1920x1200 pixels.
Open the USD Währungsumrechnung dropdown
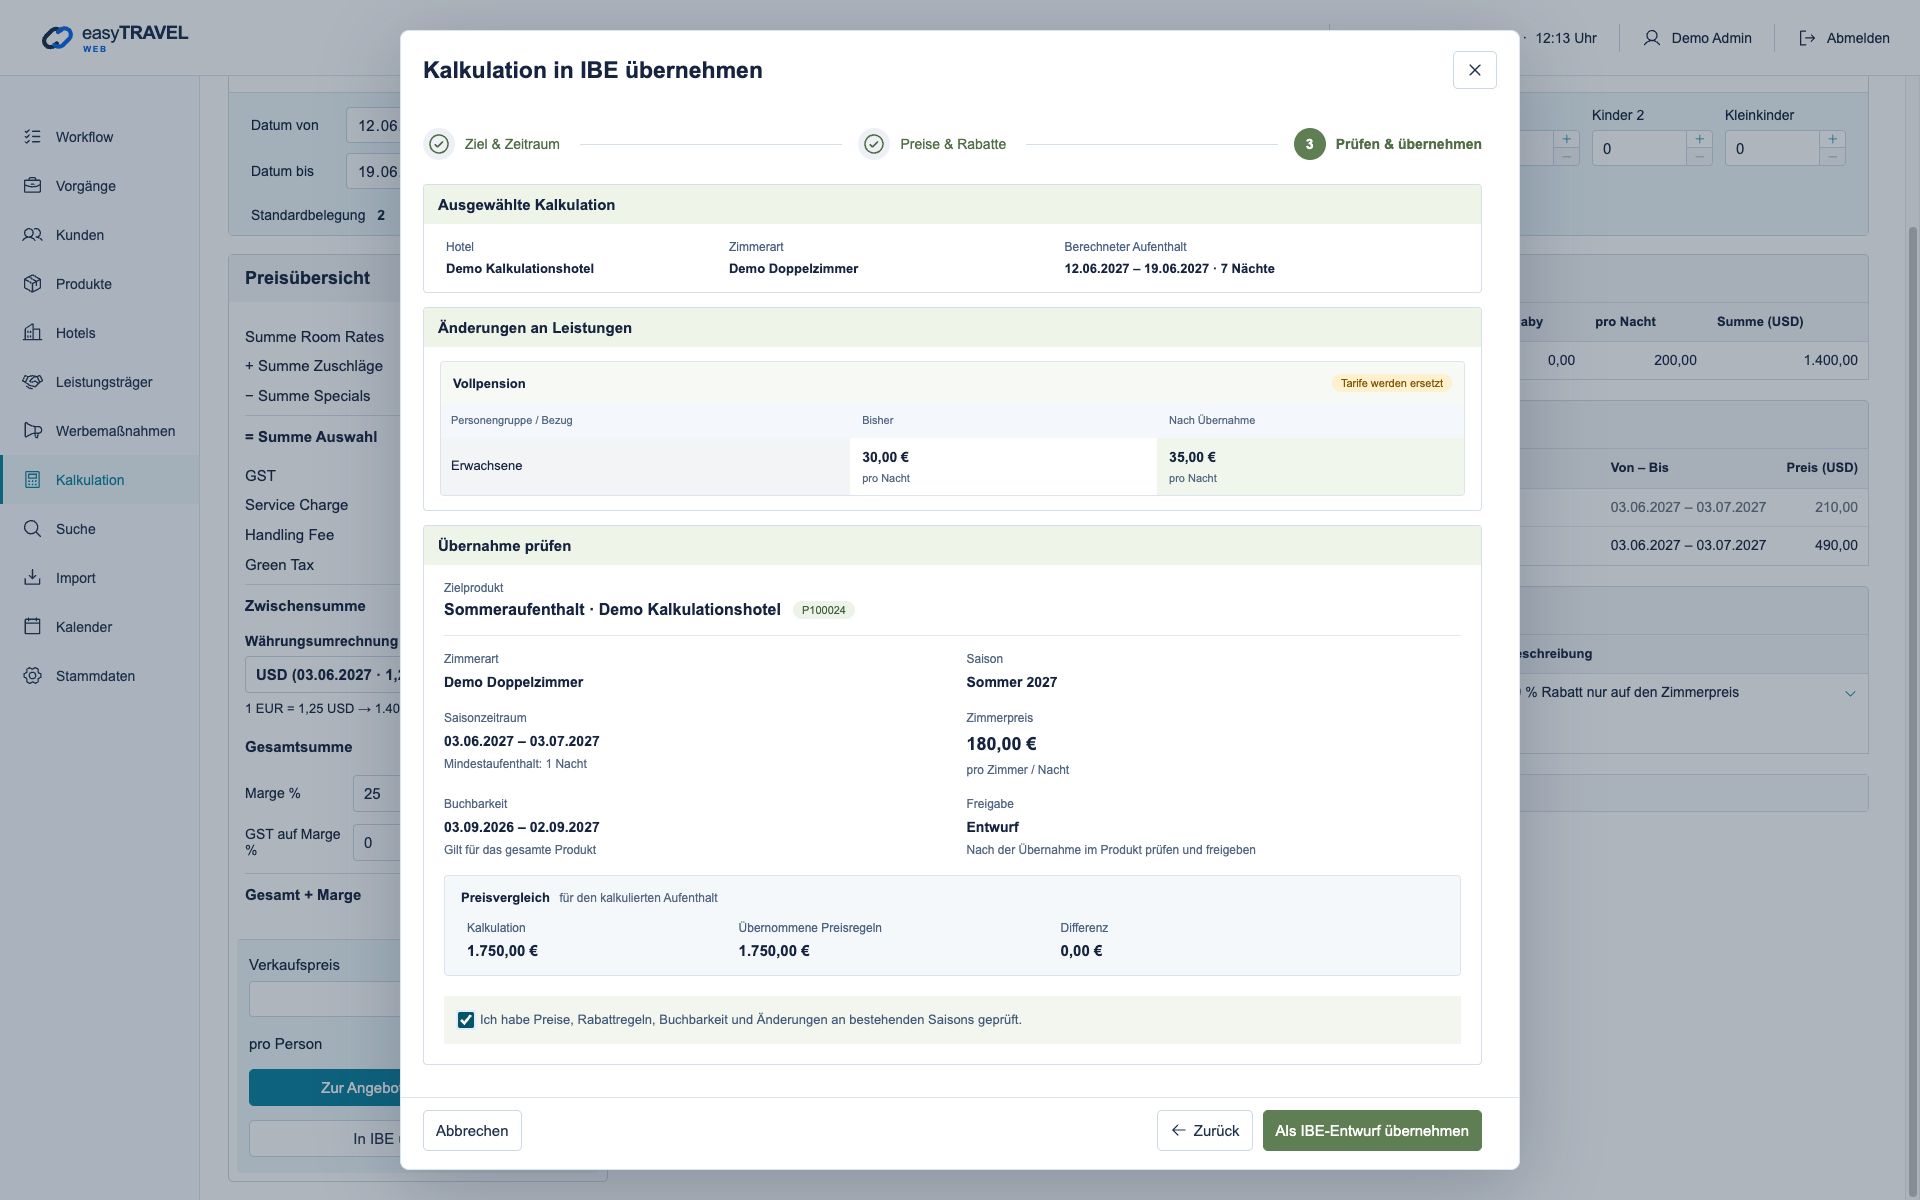[x=323, y=675]
